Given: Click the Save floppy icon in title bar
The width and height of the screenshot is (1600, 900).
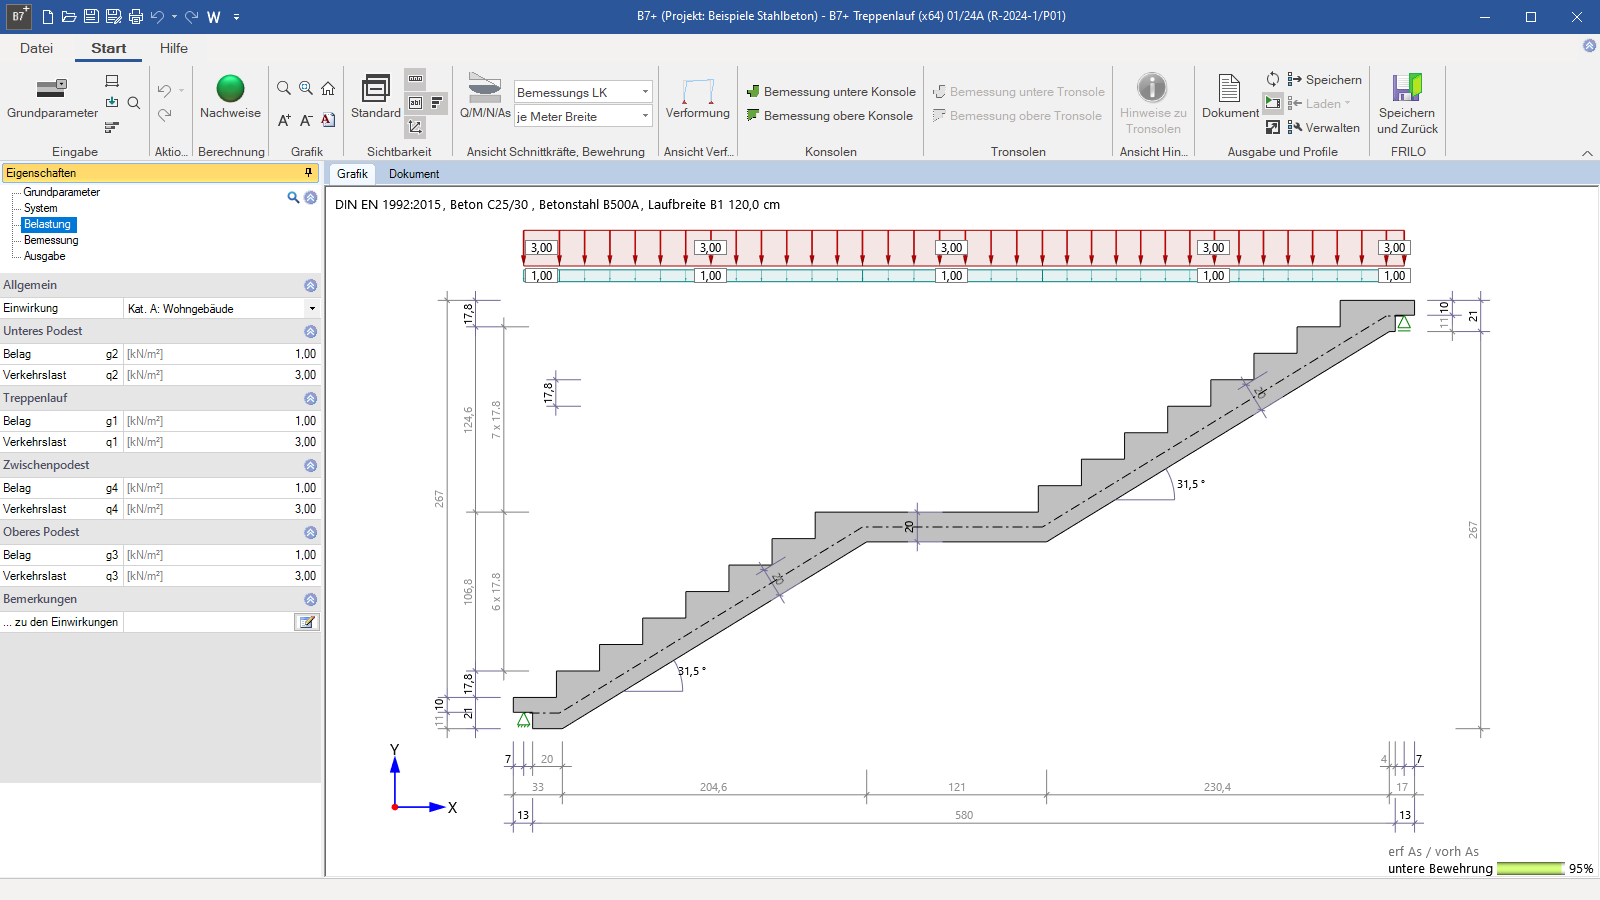Looking at the screenshot, I should pyautogui.click(x=91, y=17).
